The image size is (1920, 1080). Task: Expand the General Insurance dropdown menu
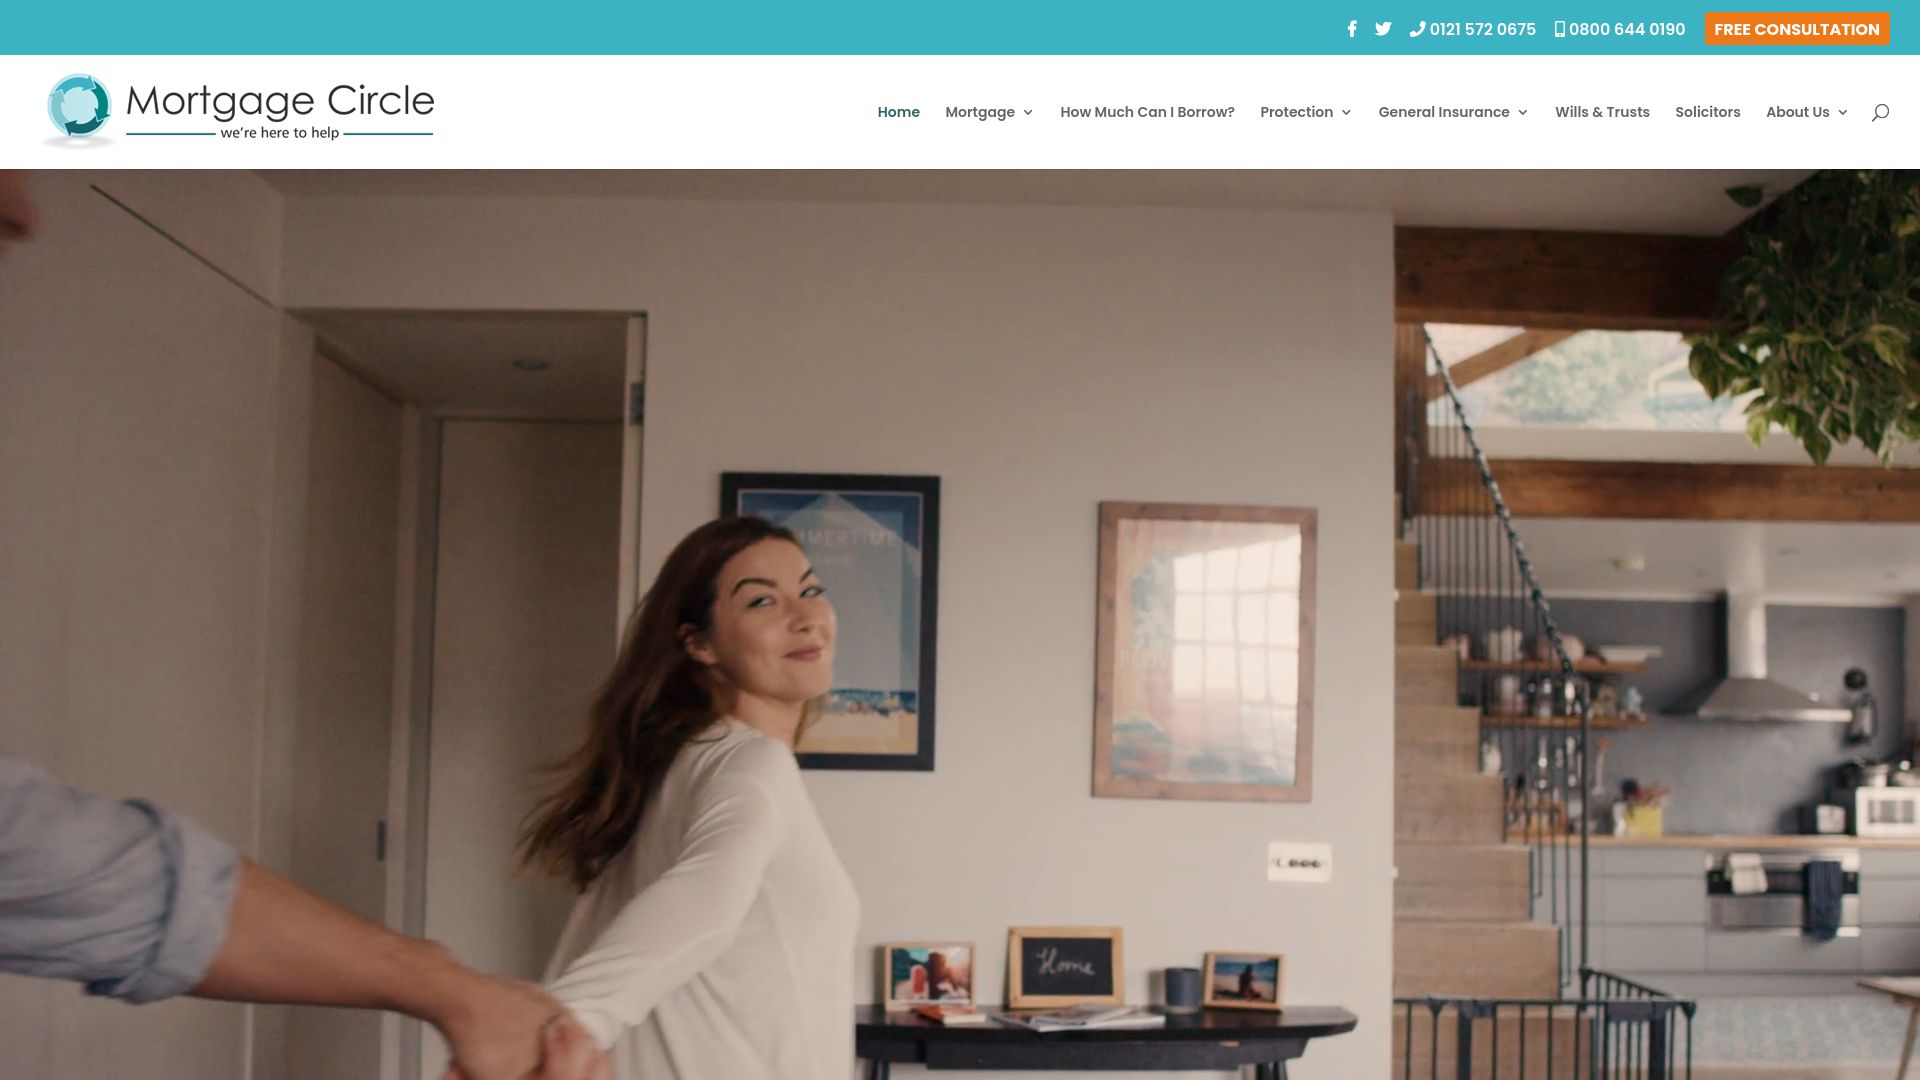1453,111
